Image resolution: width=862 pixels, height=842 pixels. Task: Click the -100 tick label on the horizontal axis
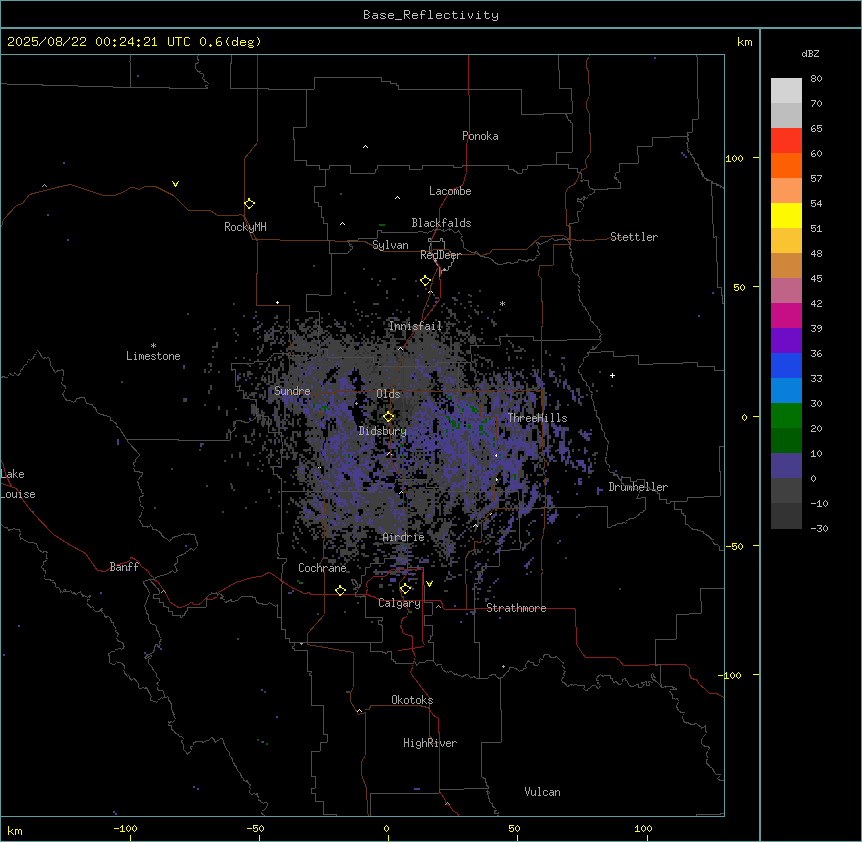click(125, 828)
